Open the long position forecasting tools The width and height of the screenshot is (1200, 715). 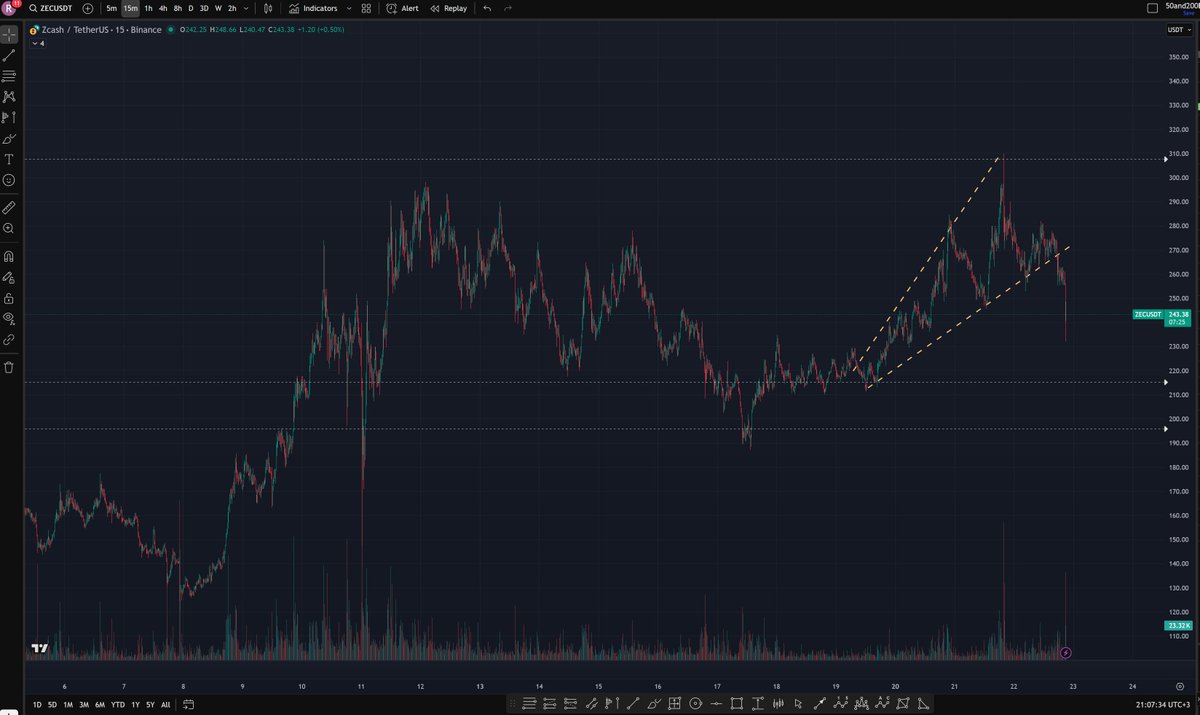pos(9,118)
